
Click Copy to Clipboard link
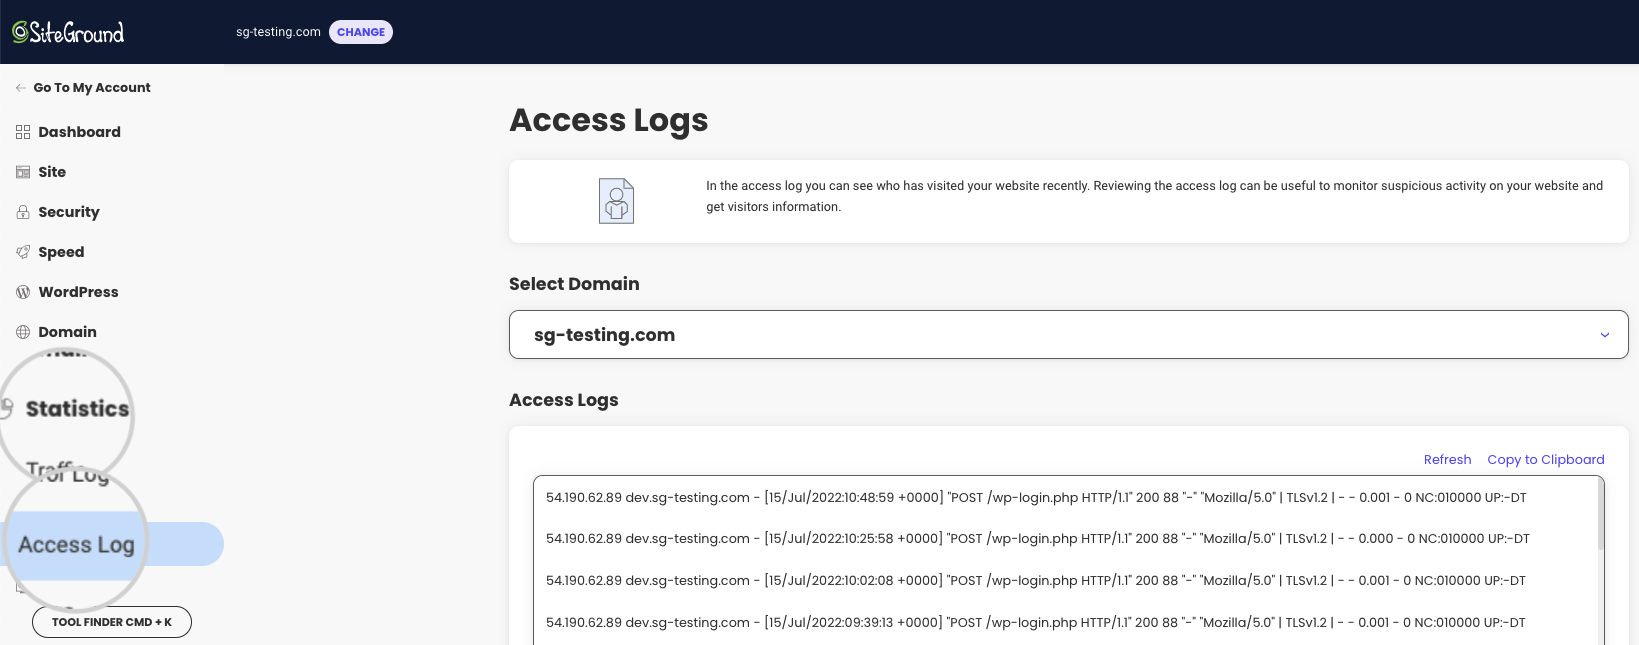point(1545,460)
